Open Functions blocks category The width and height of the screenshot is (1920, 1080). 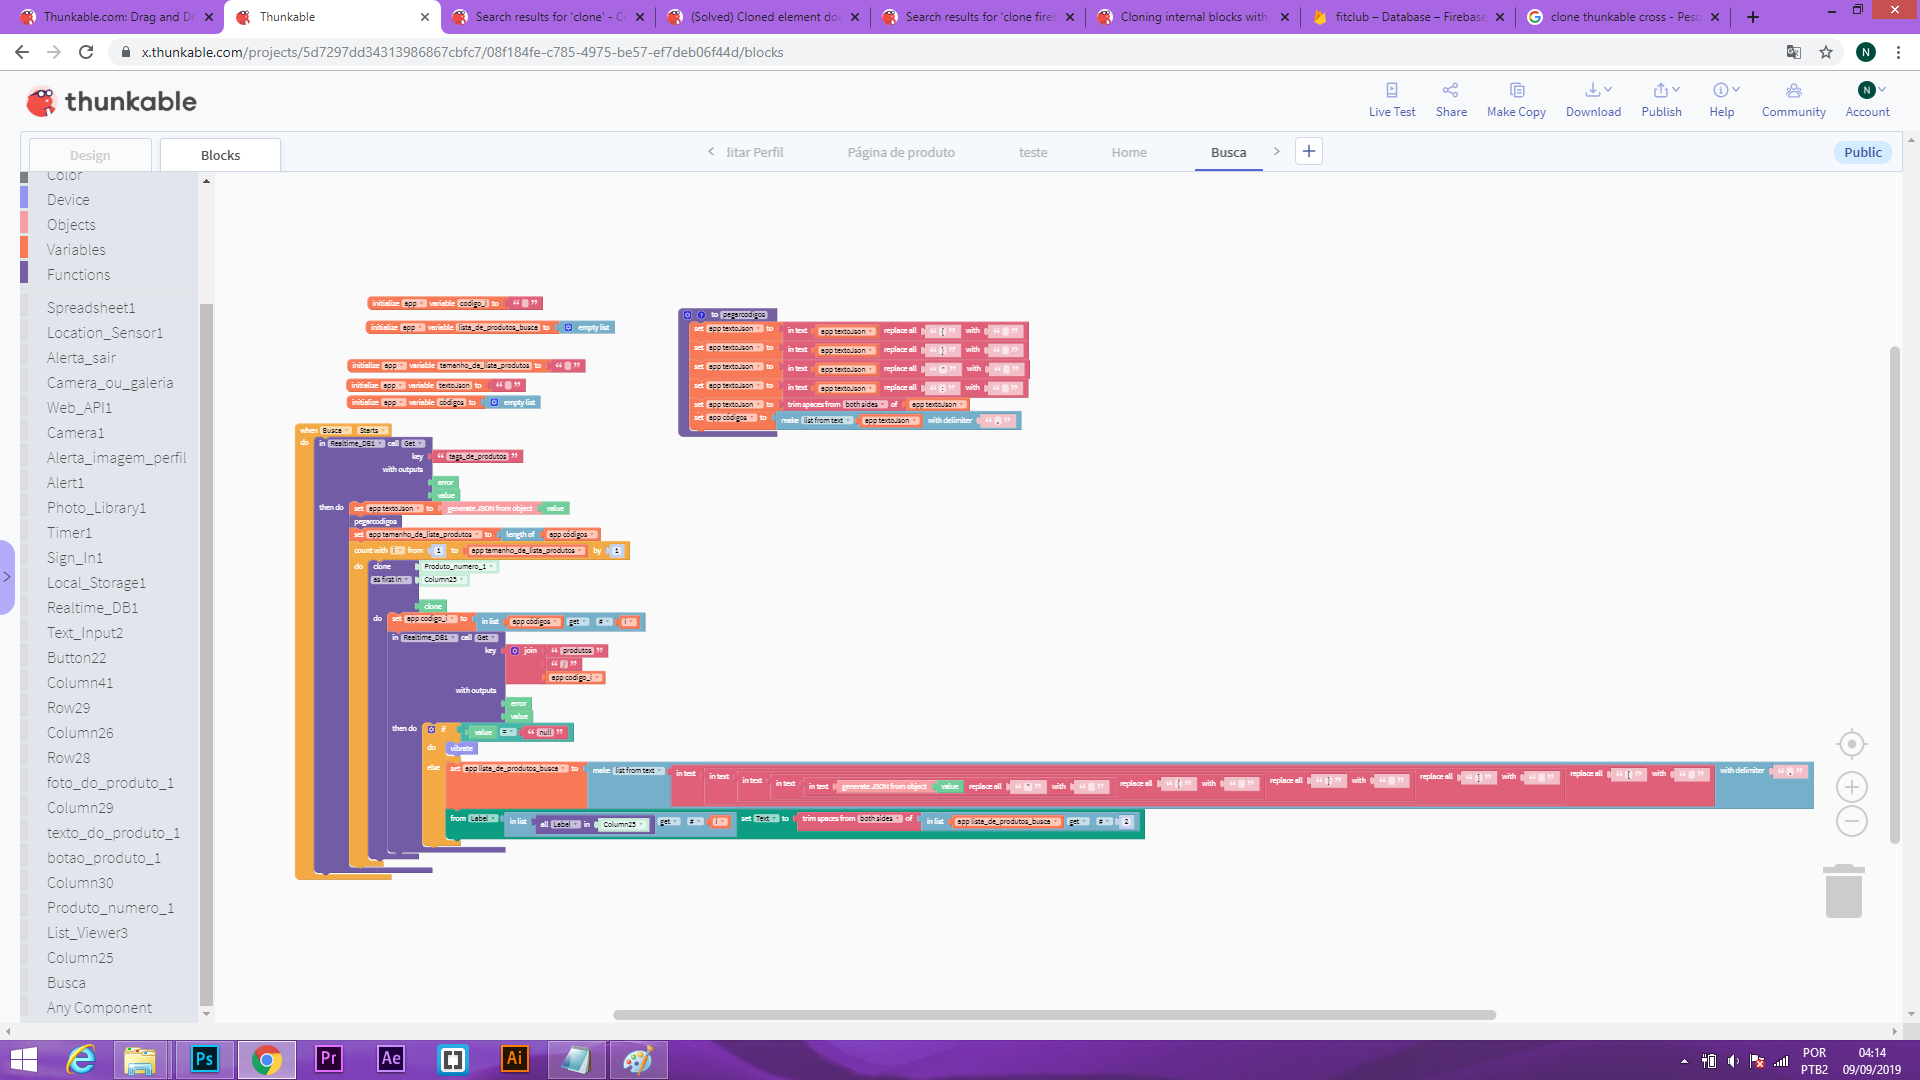coord(78,275)
